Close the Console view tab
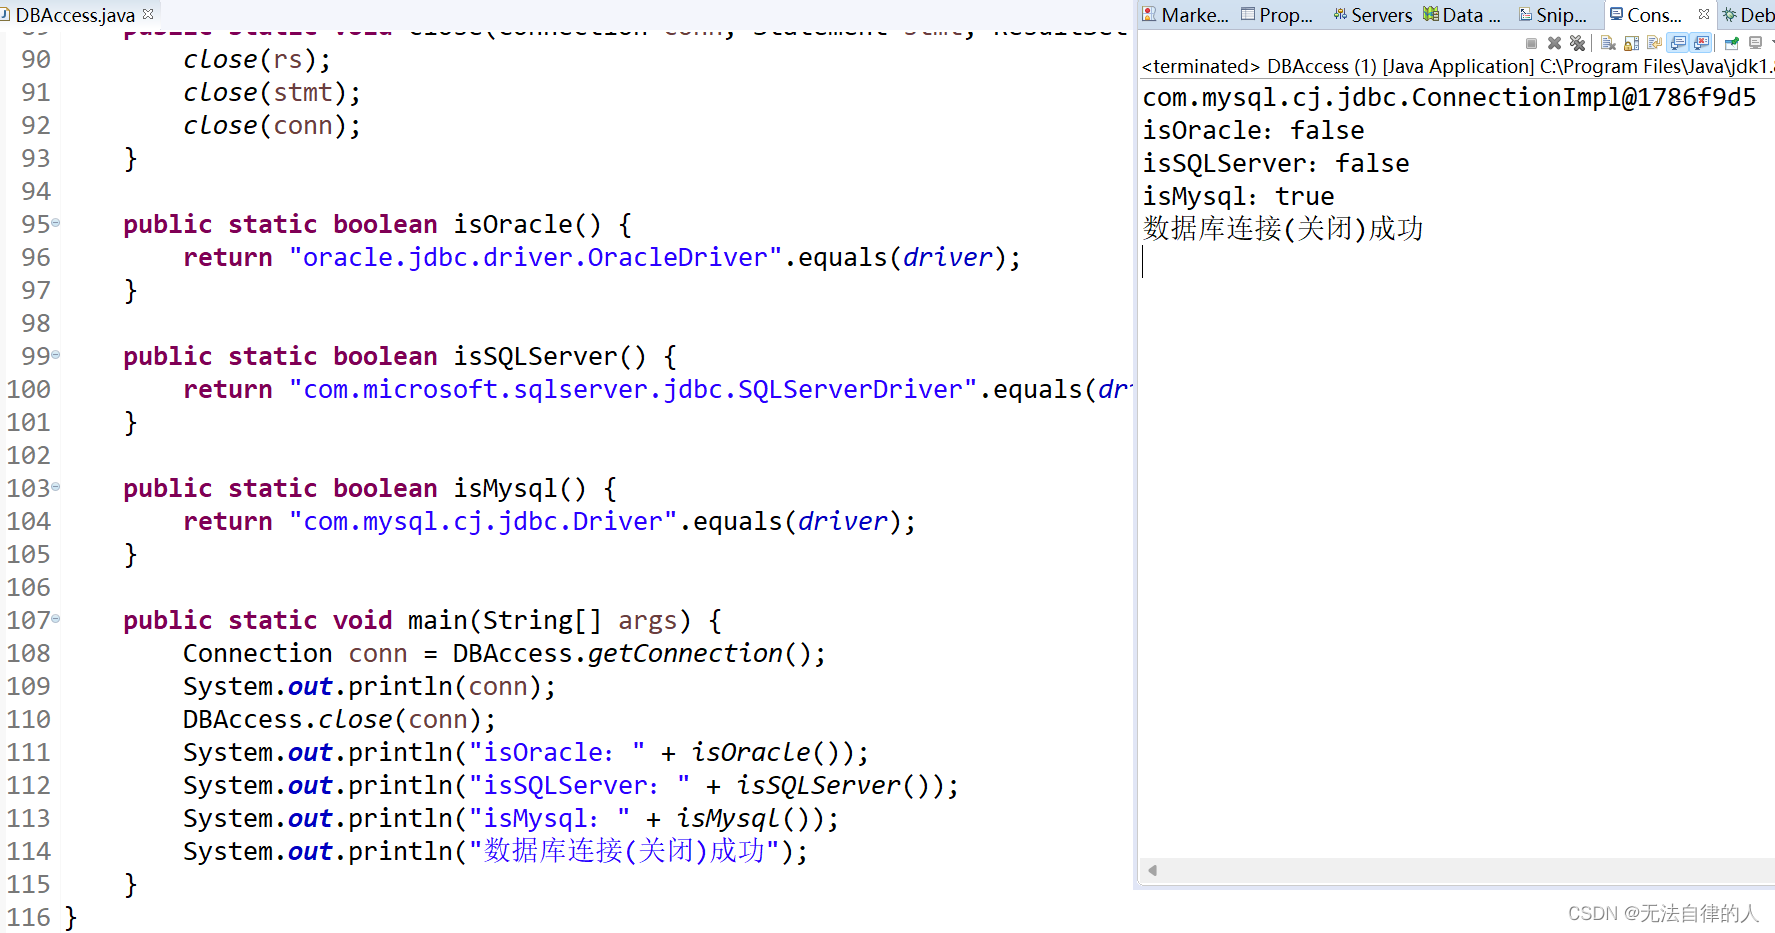The image size is (1775, 933). click(x=1703, y=14)
